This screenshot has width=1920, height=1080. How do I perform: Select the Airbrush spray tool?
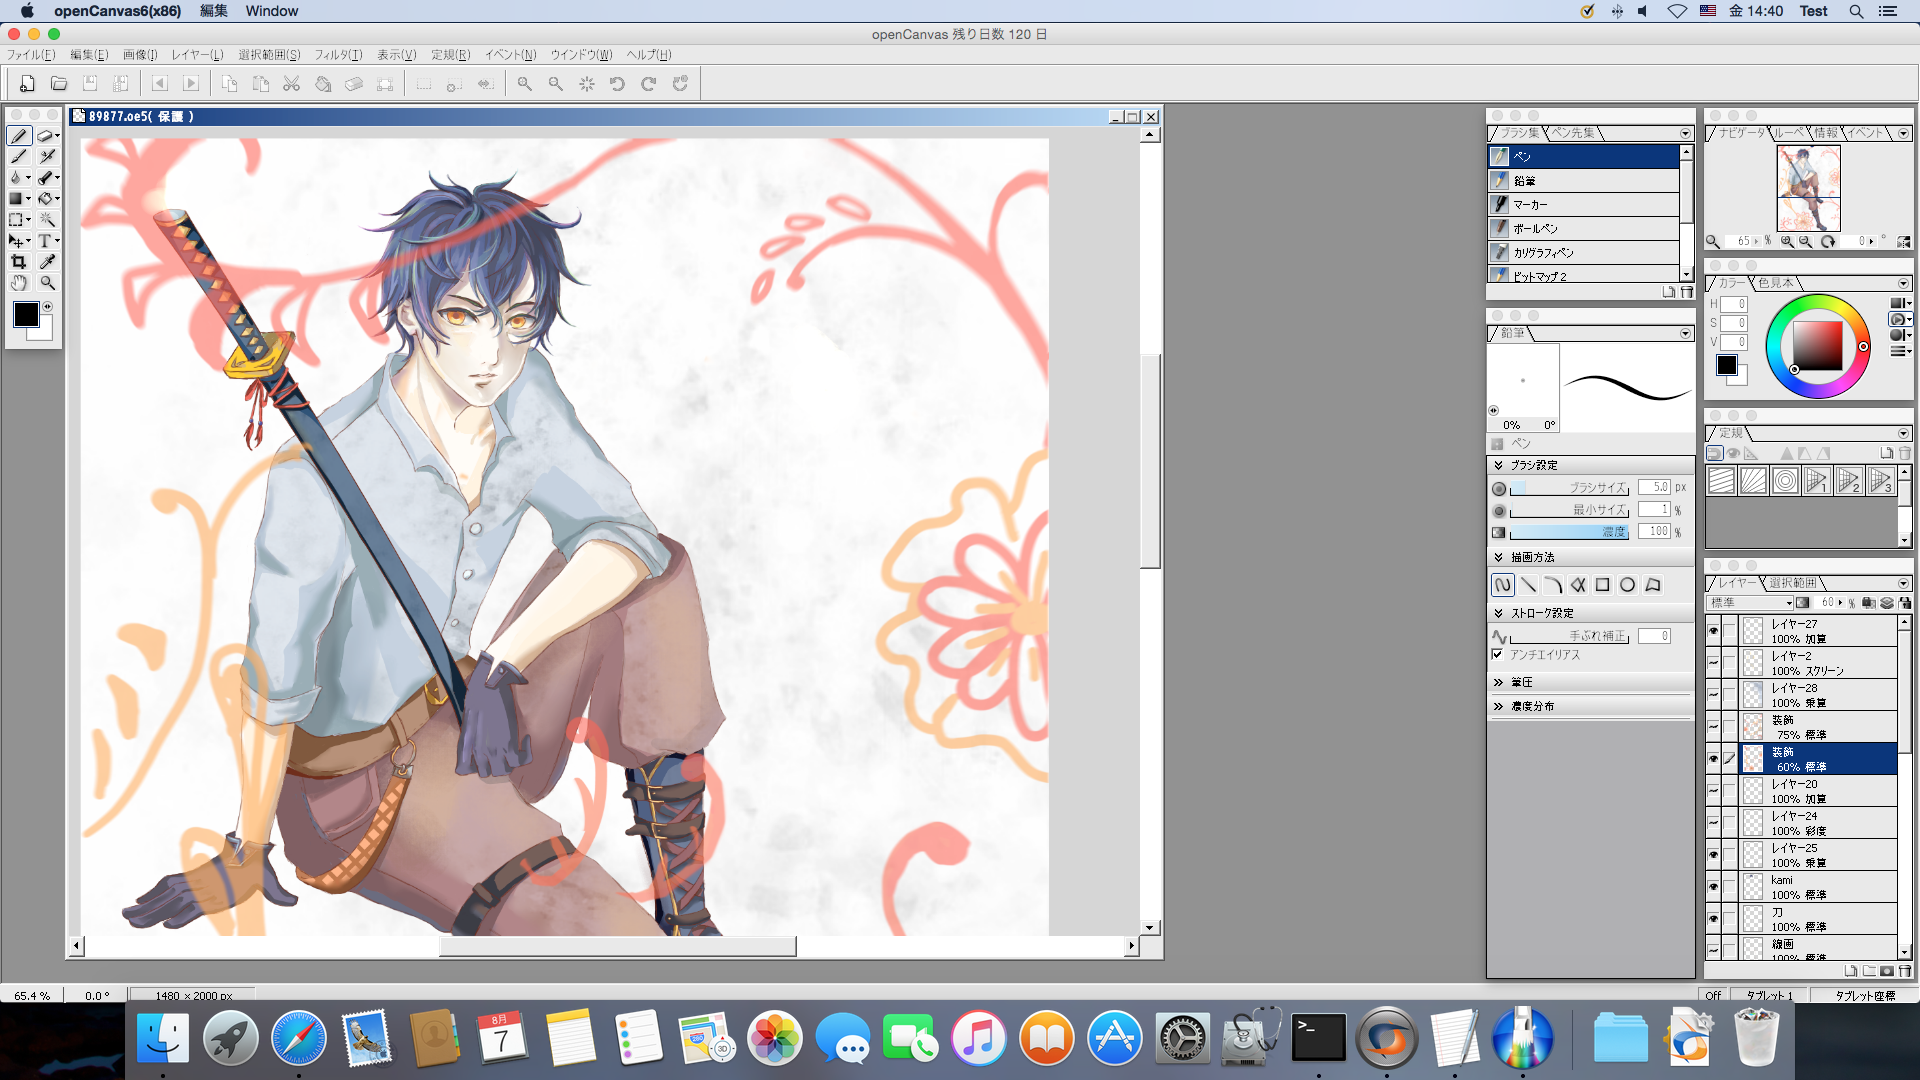tap(47, 157)
